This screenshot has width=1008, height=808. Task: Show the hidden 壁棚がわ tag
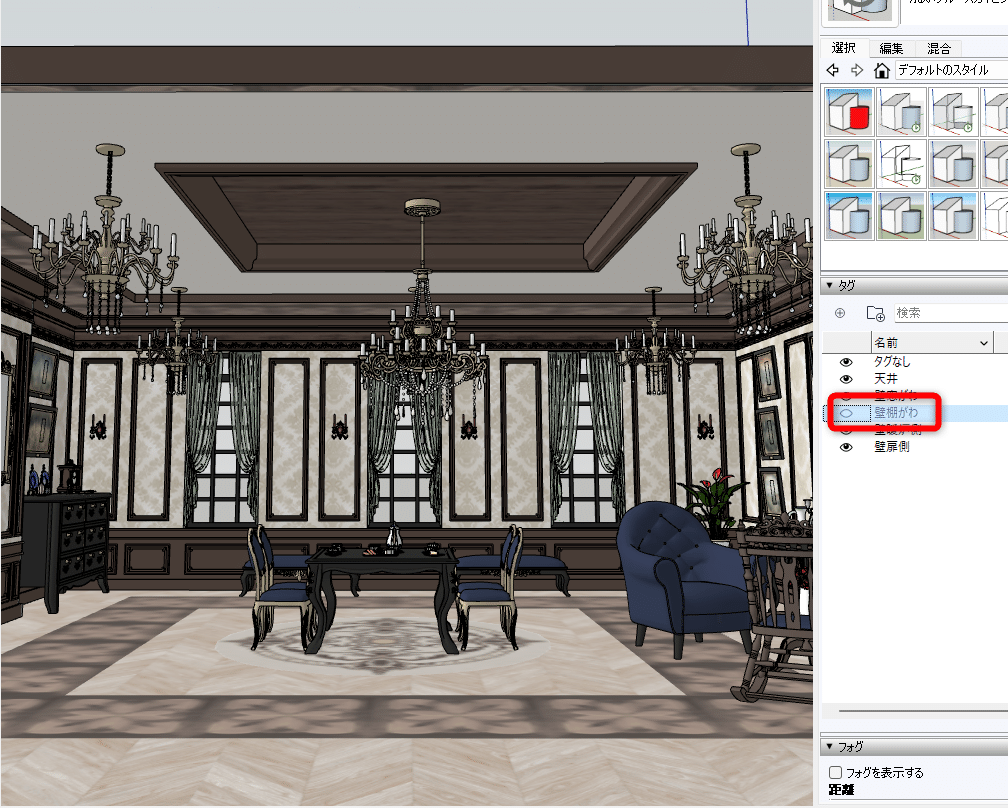846,413
